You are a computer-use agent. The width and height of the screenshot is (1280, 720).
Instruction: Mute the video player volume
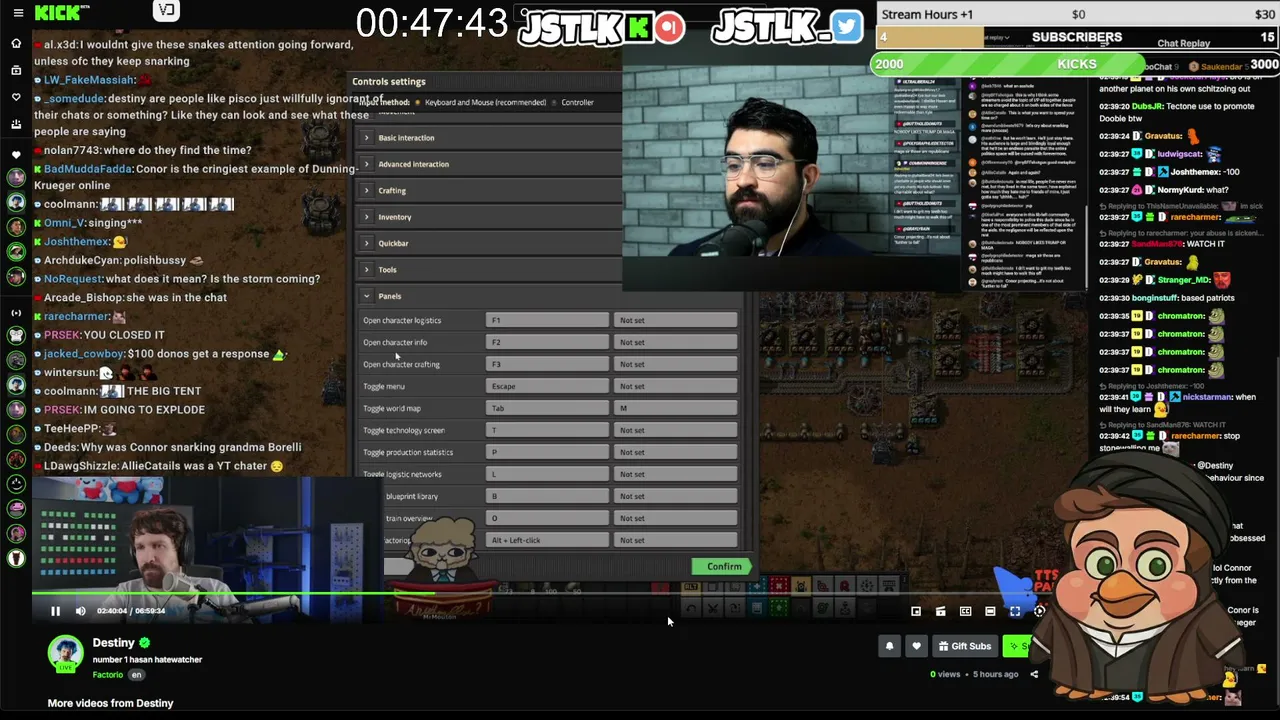[x=81, y=611]
